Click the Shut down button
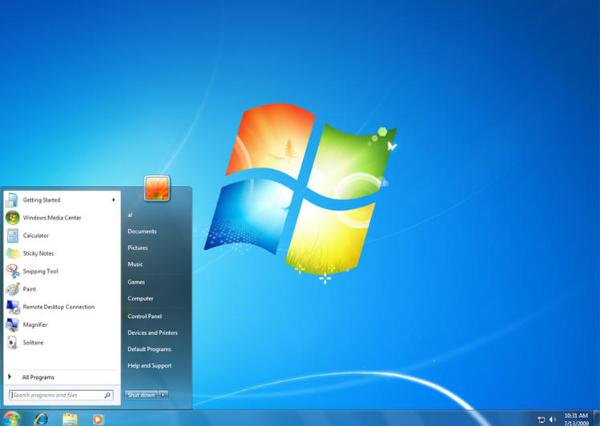The image size is (600, 426). point(142,395)
